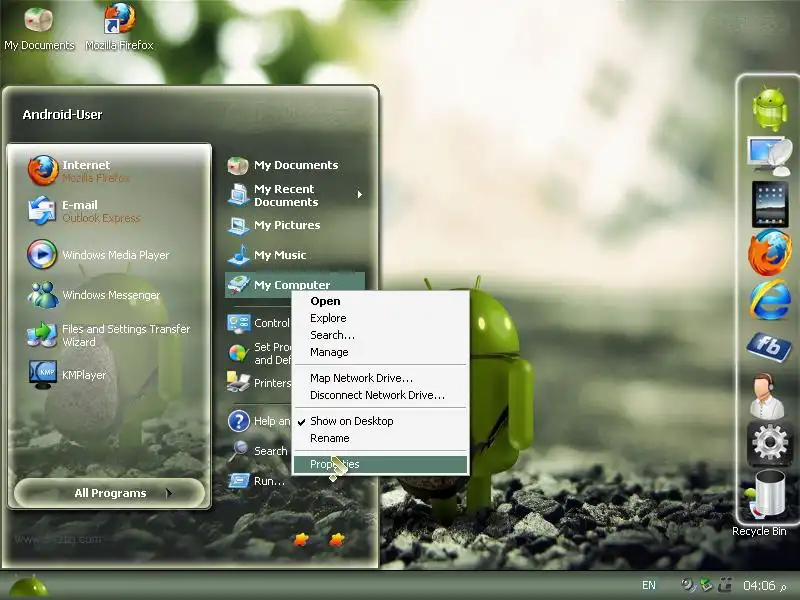This screenshot has height=600, width=800.
Task: Open E-mail Outlook Express entry
Action: point(110,211)
